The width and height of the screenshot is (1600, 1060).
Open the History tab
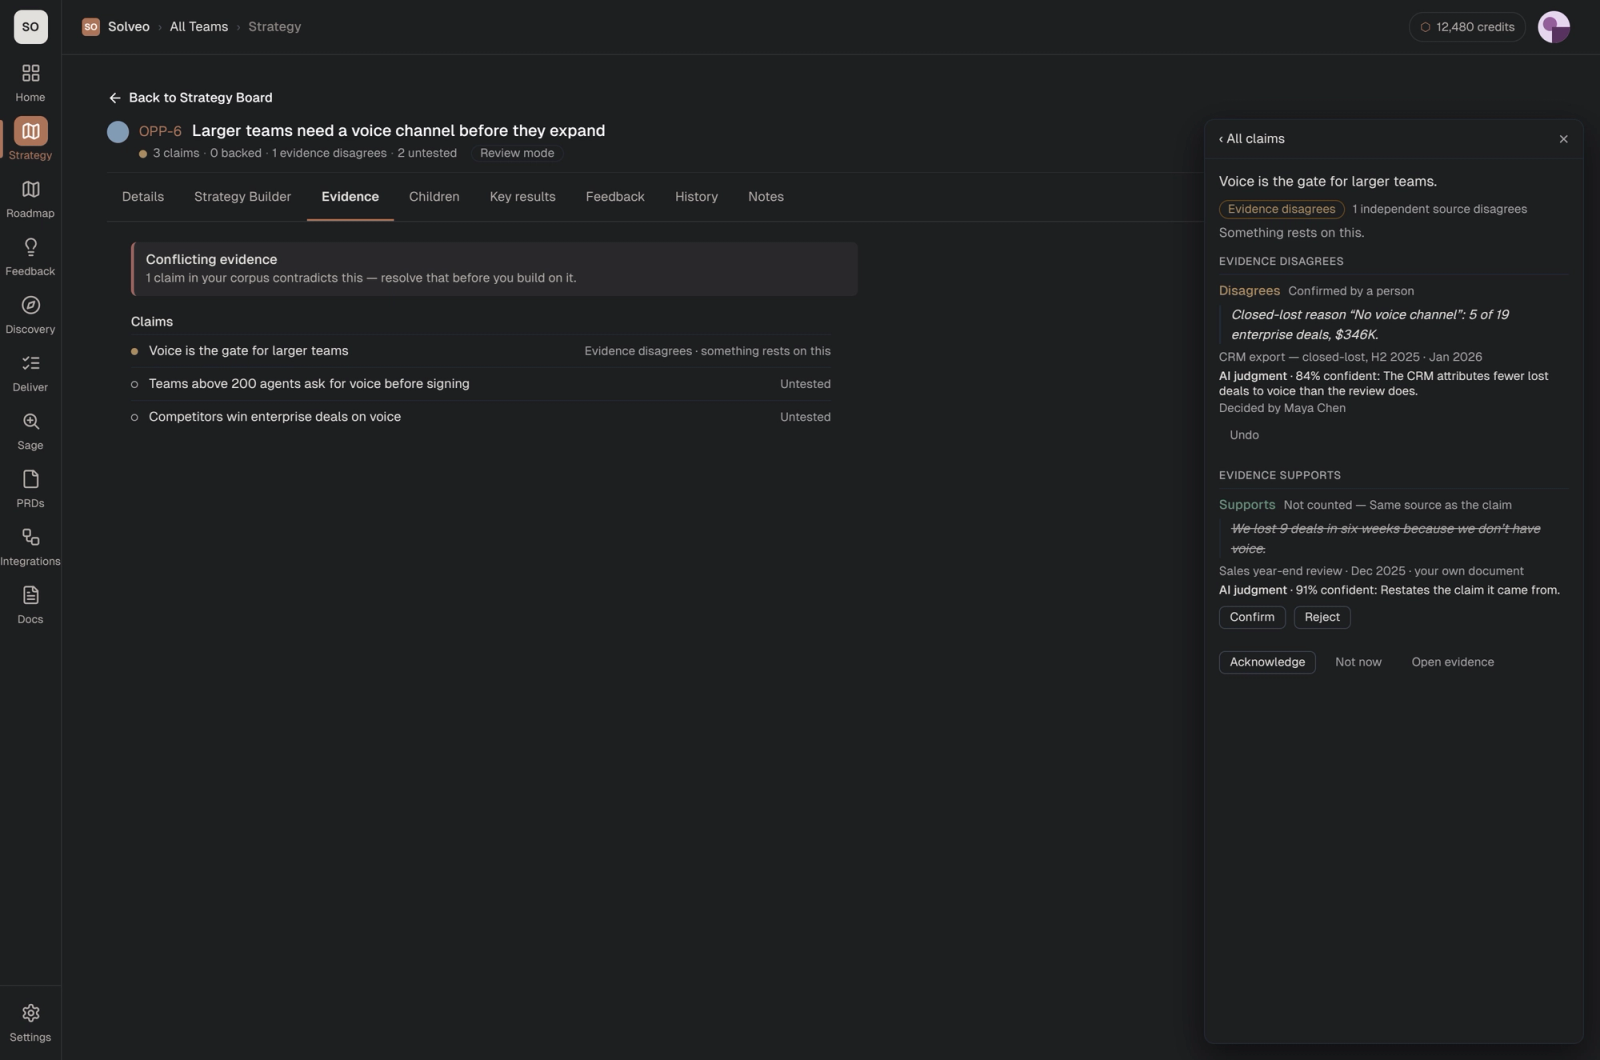point(696,197)
